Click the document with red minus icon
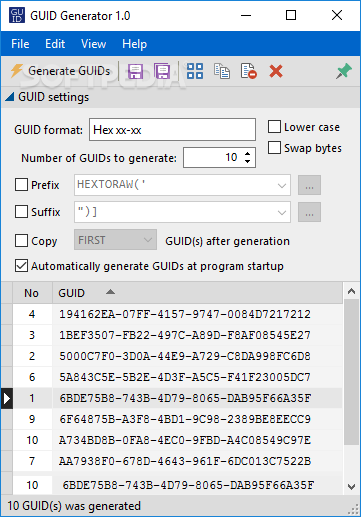 pyautogui.click(x=249, y=71)
